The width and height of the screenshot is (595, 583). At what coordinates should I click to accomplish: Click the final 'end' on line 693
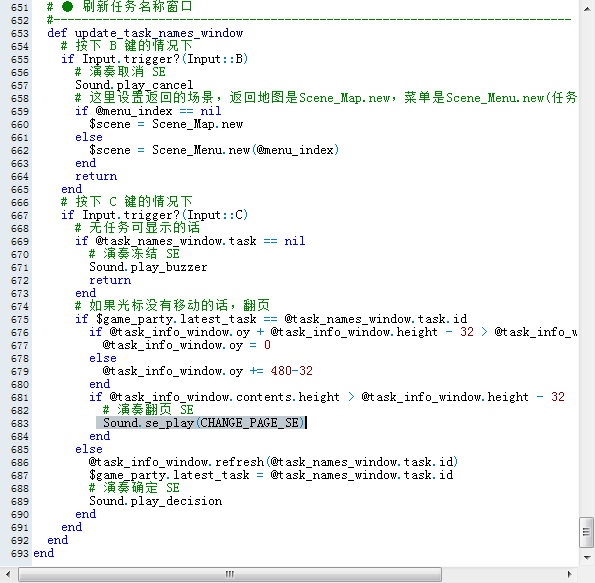[44, 553]
